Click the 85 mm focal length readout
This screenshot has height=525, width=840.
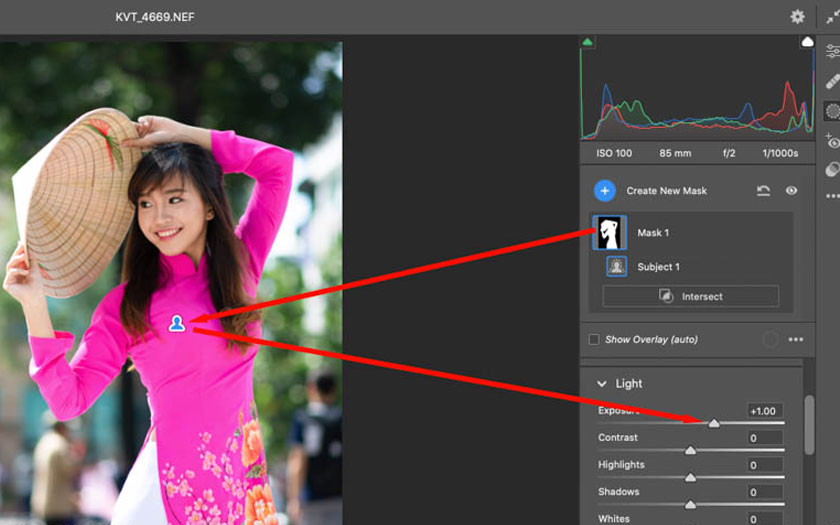coord(675,153)
